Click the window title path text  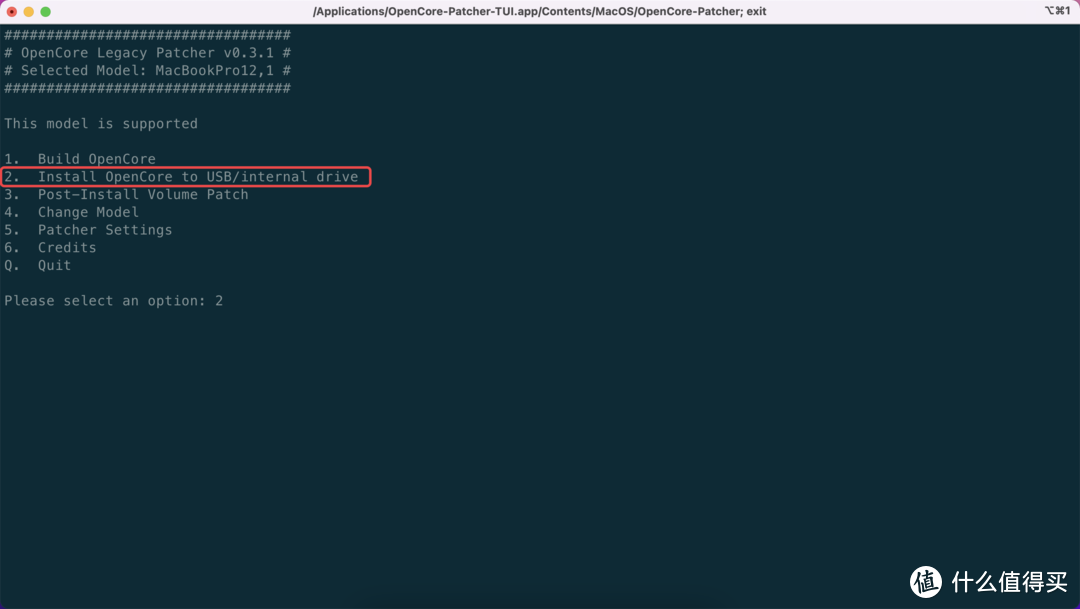click(x=539, y=11)
